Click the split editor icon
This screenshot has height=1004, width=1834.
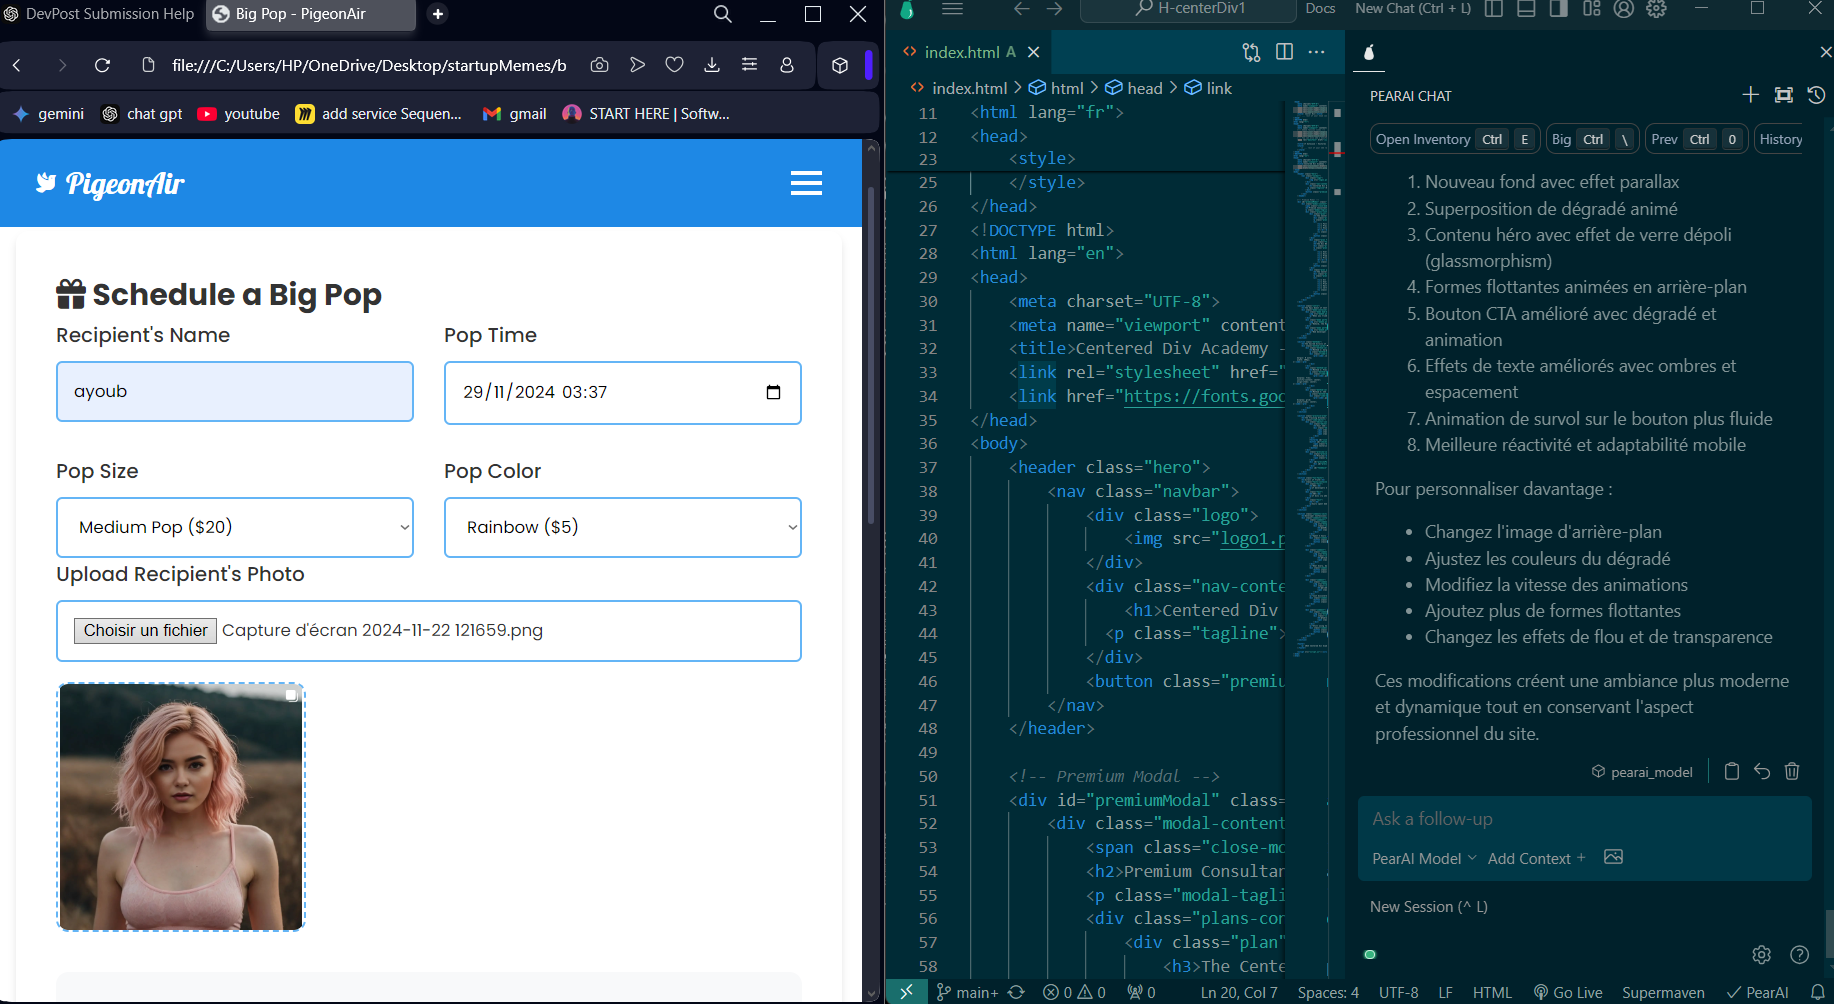1285,52
